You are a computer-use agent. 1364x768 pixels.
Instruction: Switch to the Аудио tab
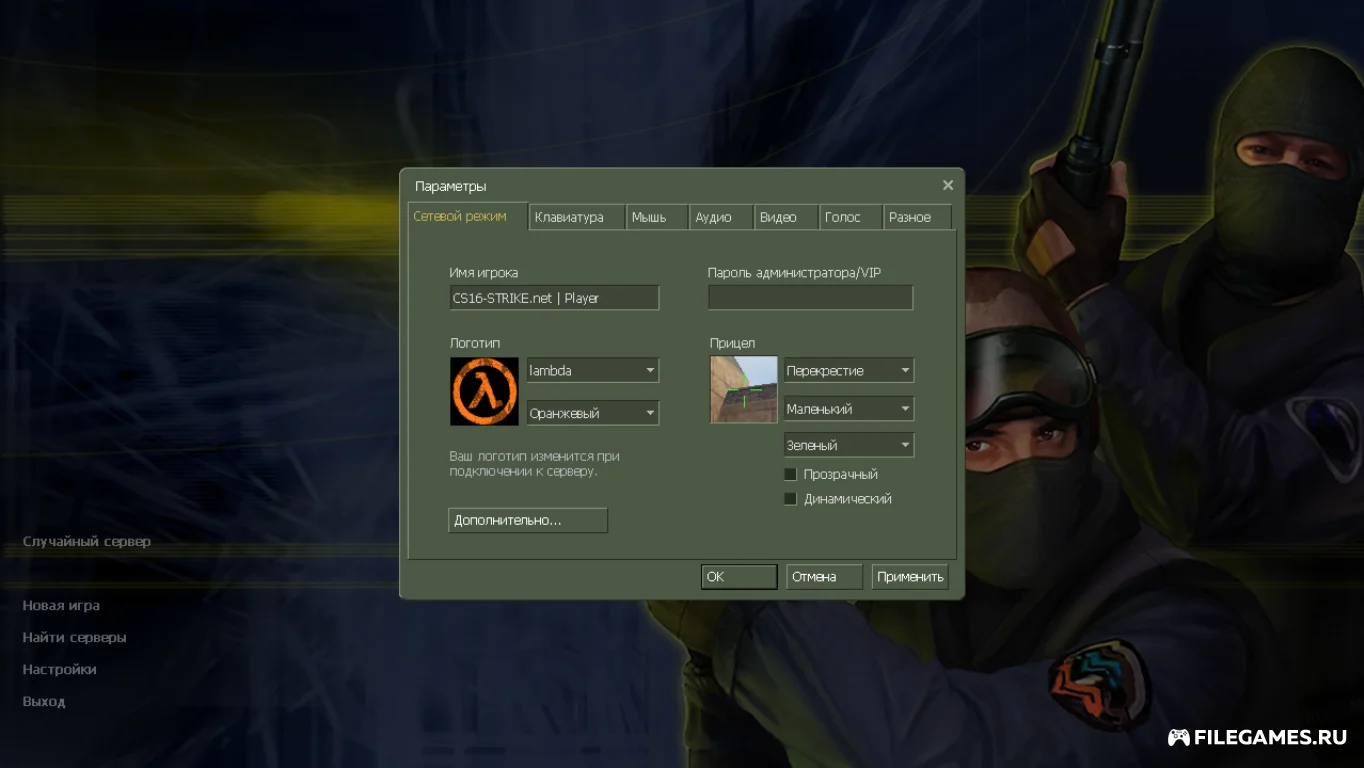pos(721,217)
